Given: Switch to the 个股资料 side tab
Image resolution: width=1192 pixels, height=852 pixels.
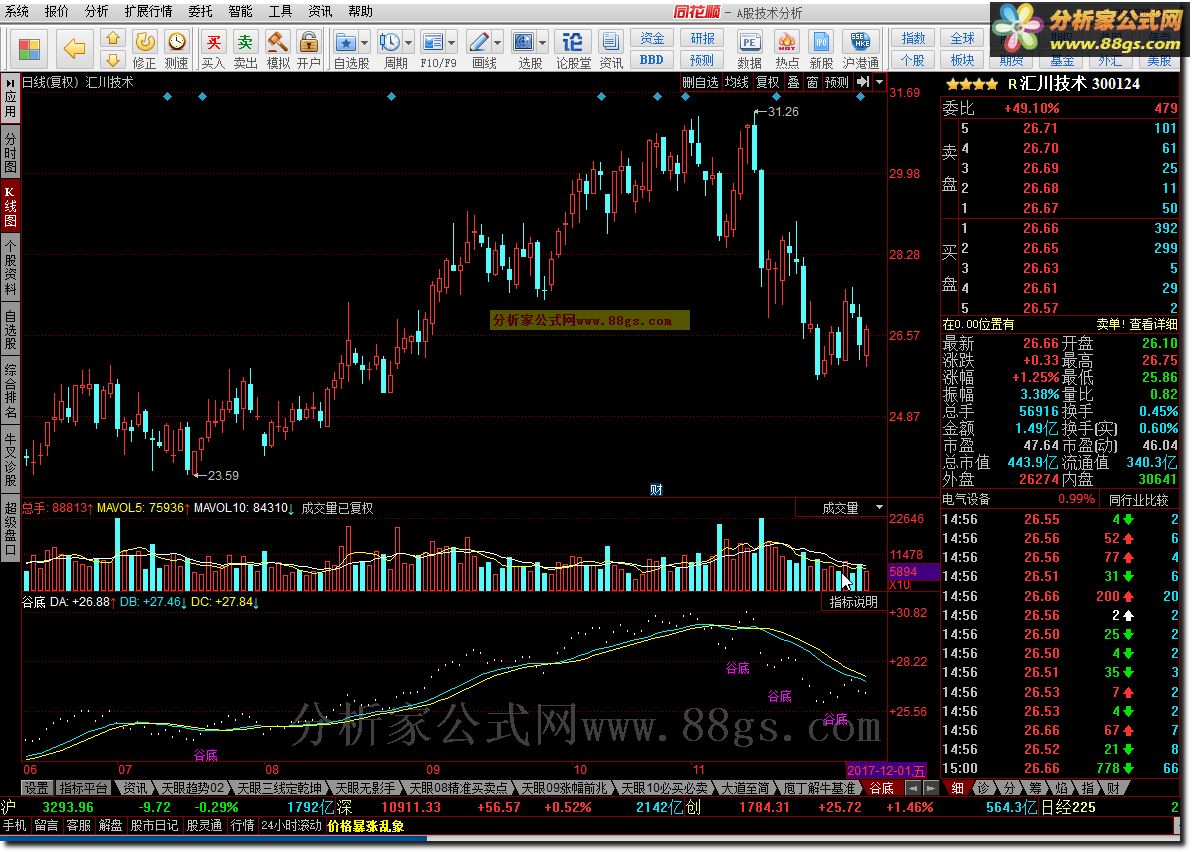Looking at the screenshot, I should [x=11, y=268].
